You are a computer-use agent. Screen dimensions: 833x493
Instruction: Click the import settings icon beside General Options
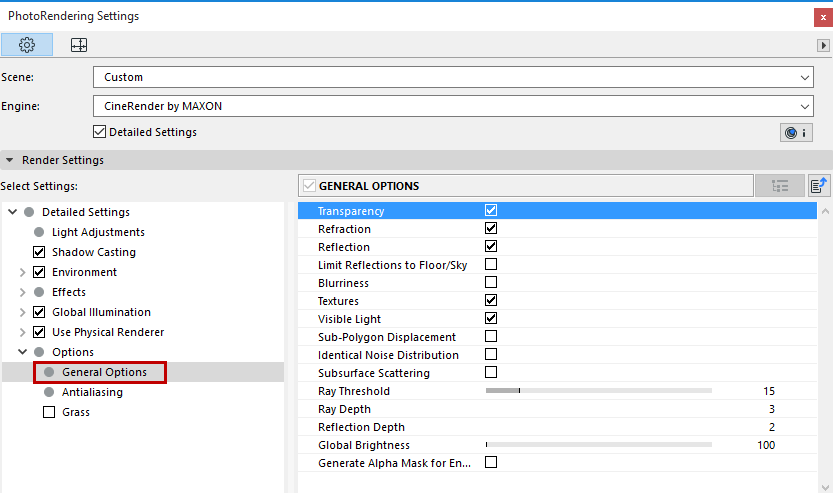pyautogui.click(x=819, y=186)
